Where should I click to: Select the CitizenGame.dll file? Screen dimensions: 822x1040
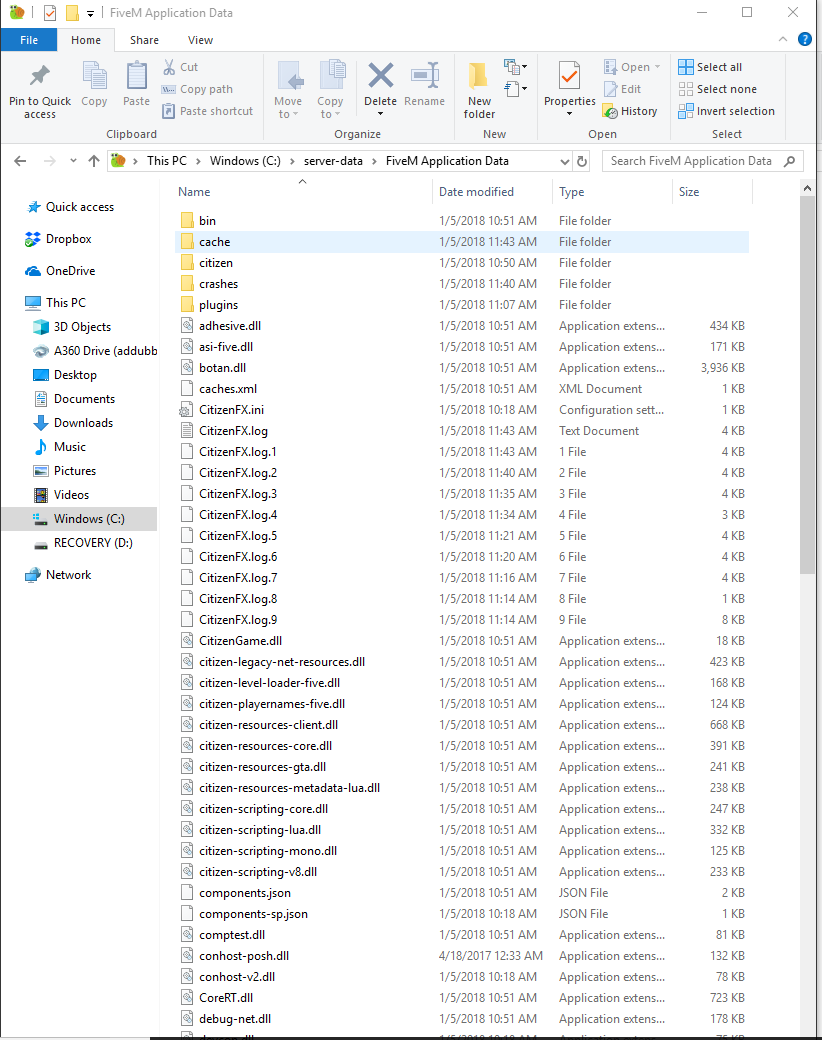tap(462, 641)
